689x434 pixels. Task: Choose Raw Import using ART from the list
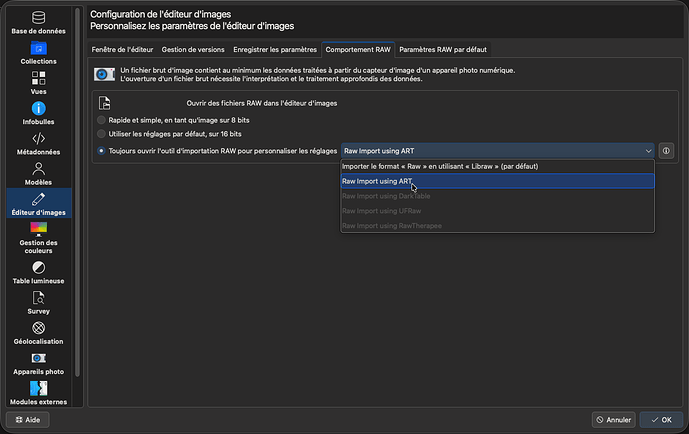coord(497,181)
